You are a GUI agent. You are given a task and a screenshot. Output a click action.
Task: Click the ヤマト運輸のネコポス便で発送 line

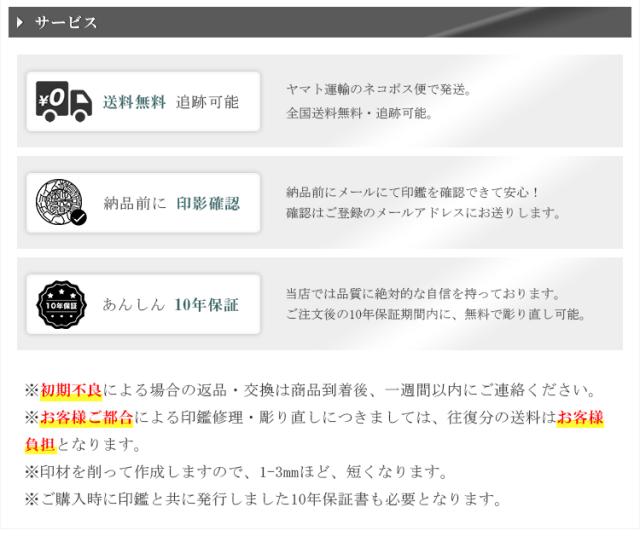click(x=379, y=89)
